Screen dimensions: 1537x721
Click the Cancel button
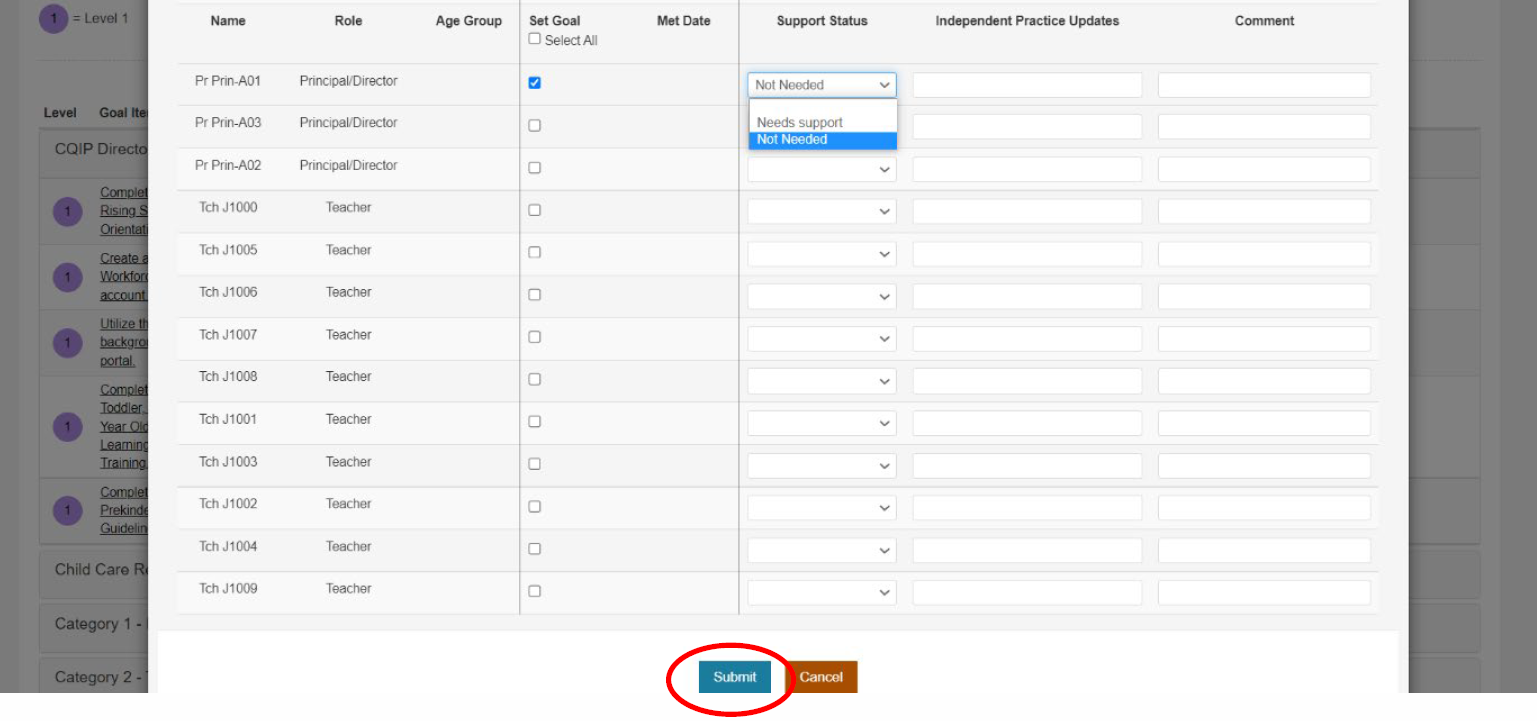click(x=821, y=677)
